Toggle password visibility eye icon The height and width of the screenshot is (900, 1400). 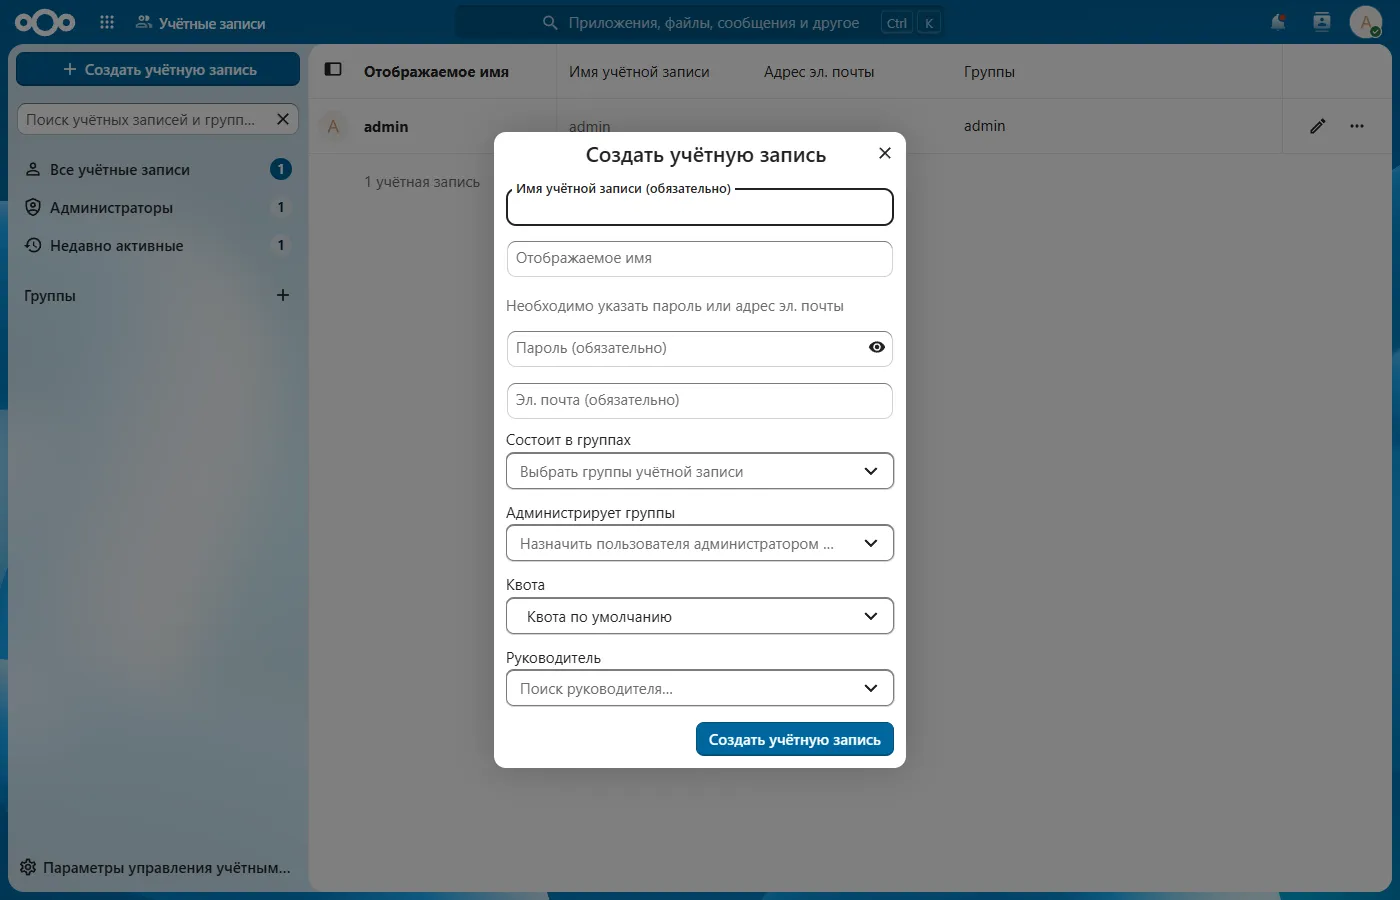pos(877,347)
